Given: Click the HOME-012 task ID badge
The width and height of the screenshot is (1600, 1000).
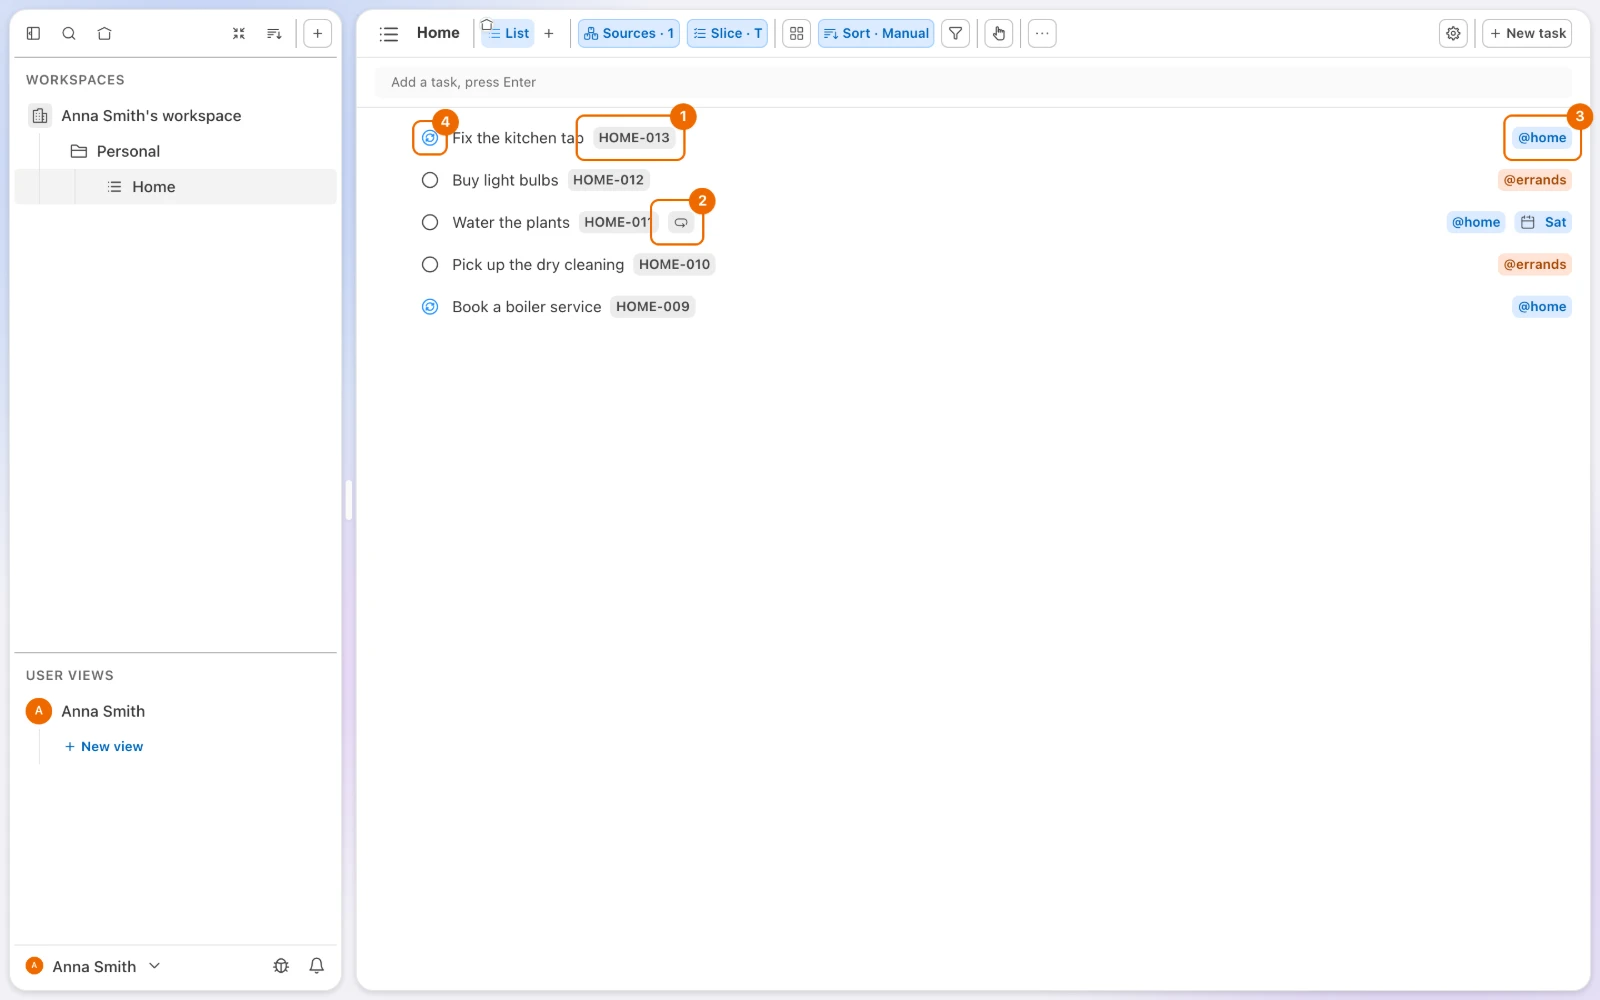Looking at the screenshot, I should (x=609, y=180).
